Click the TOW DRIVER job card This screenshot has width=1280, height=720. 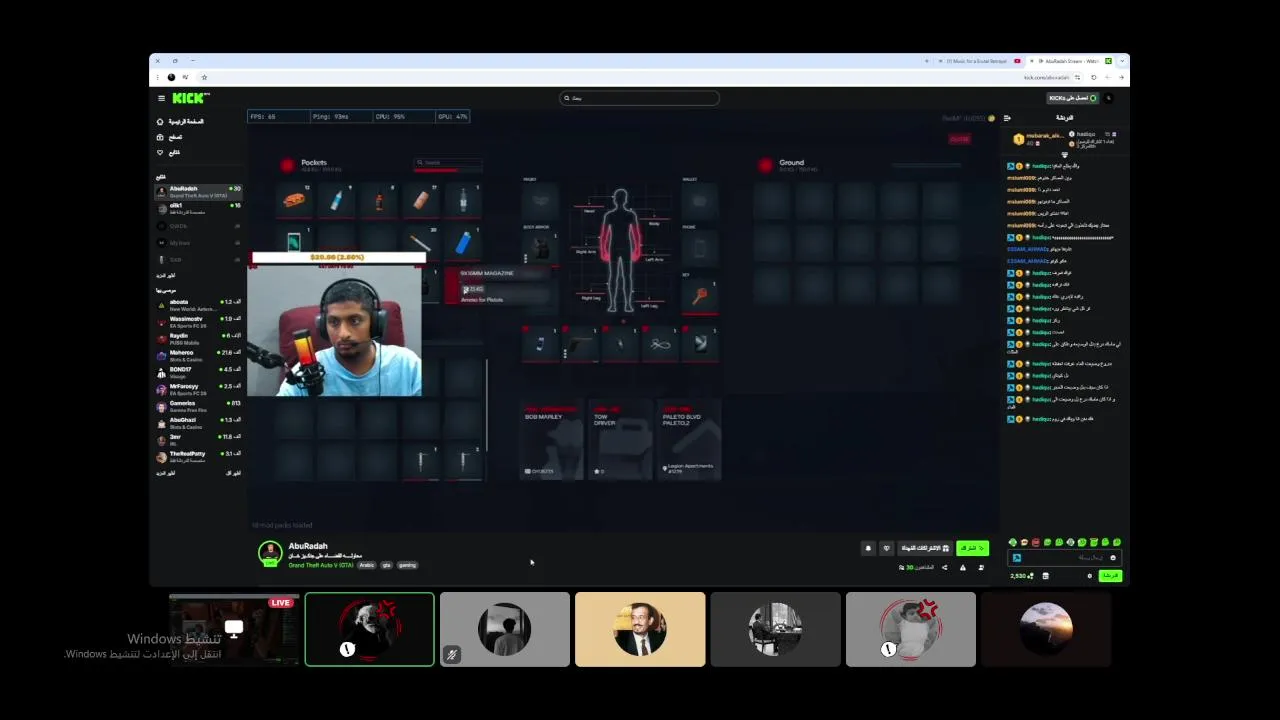point(619,440)
